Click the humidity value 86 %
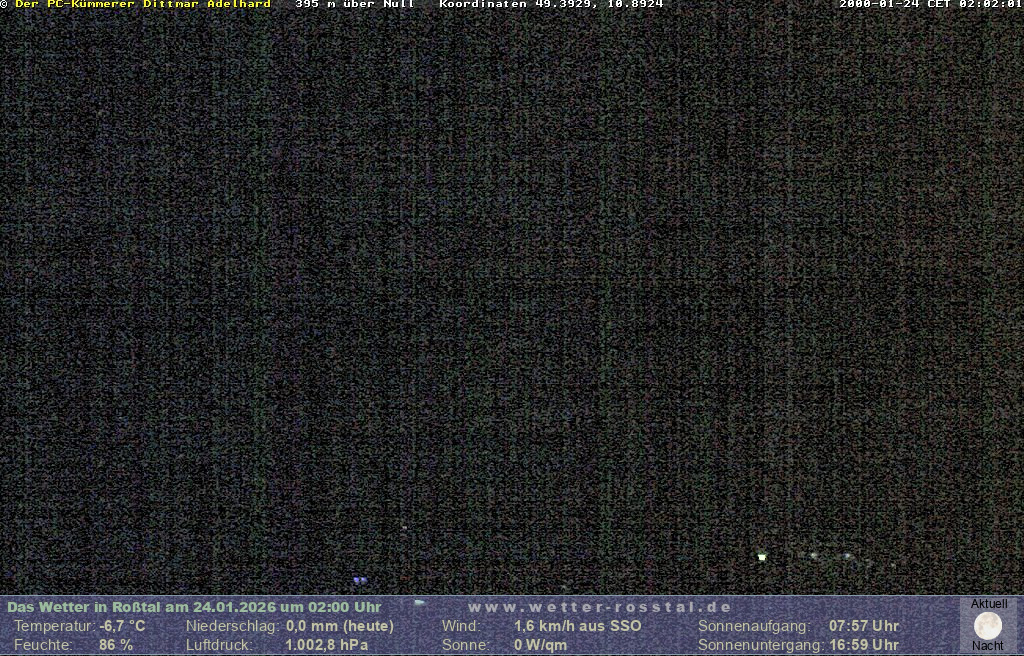Image resolution: width=1024 pixels, height=656 pixels. (x=116, y=645)
